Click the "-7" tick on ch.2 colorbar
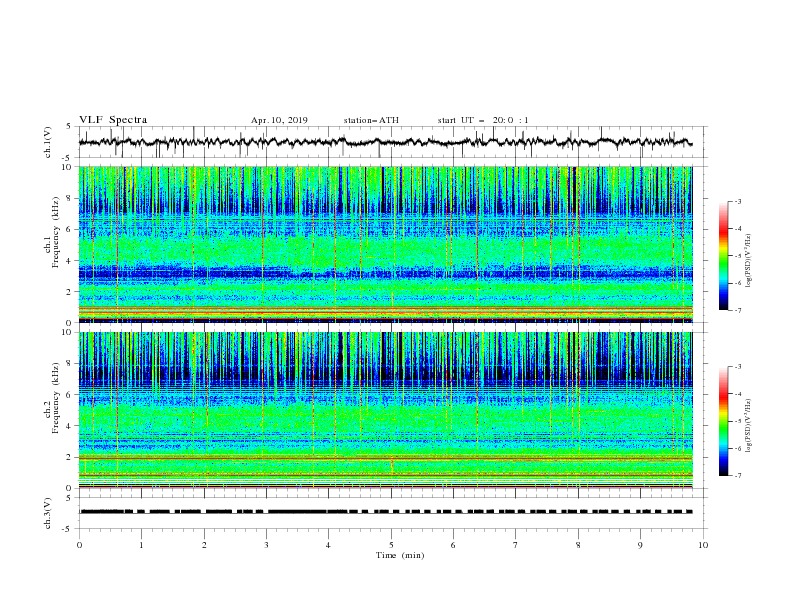This screenshot has width=792, height=612. pos(737,475)
